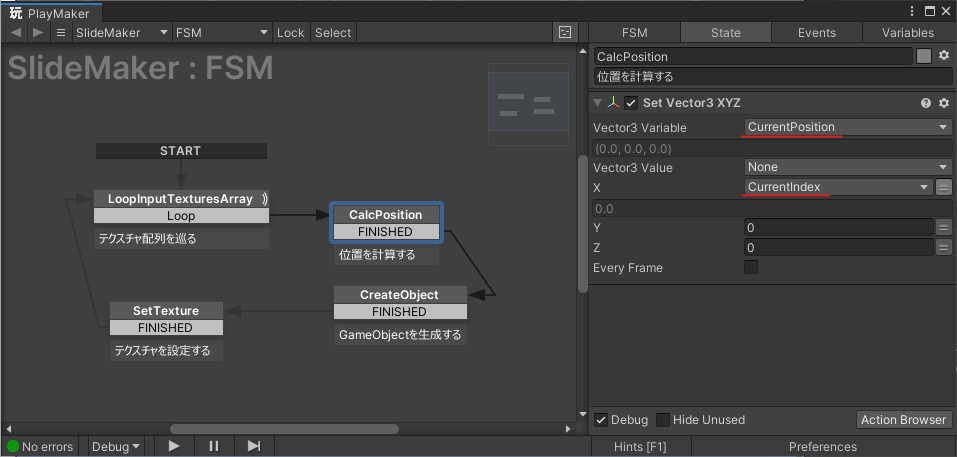Collapse the Set Vector3 XYZ action foldout
957x457 pixels.
pyautogui.click(x=598, y=103)
